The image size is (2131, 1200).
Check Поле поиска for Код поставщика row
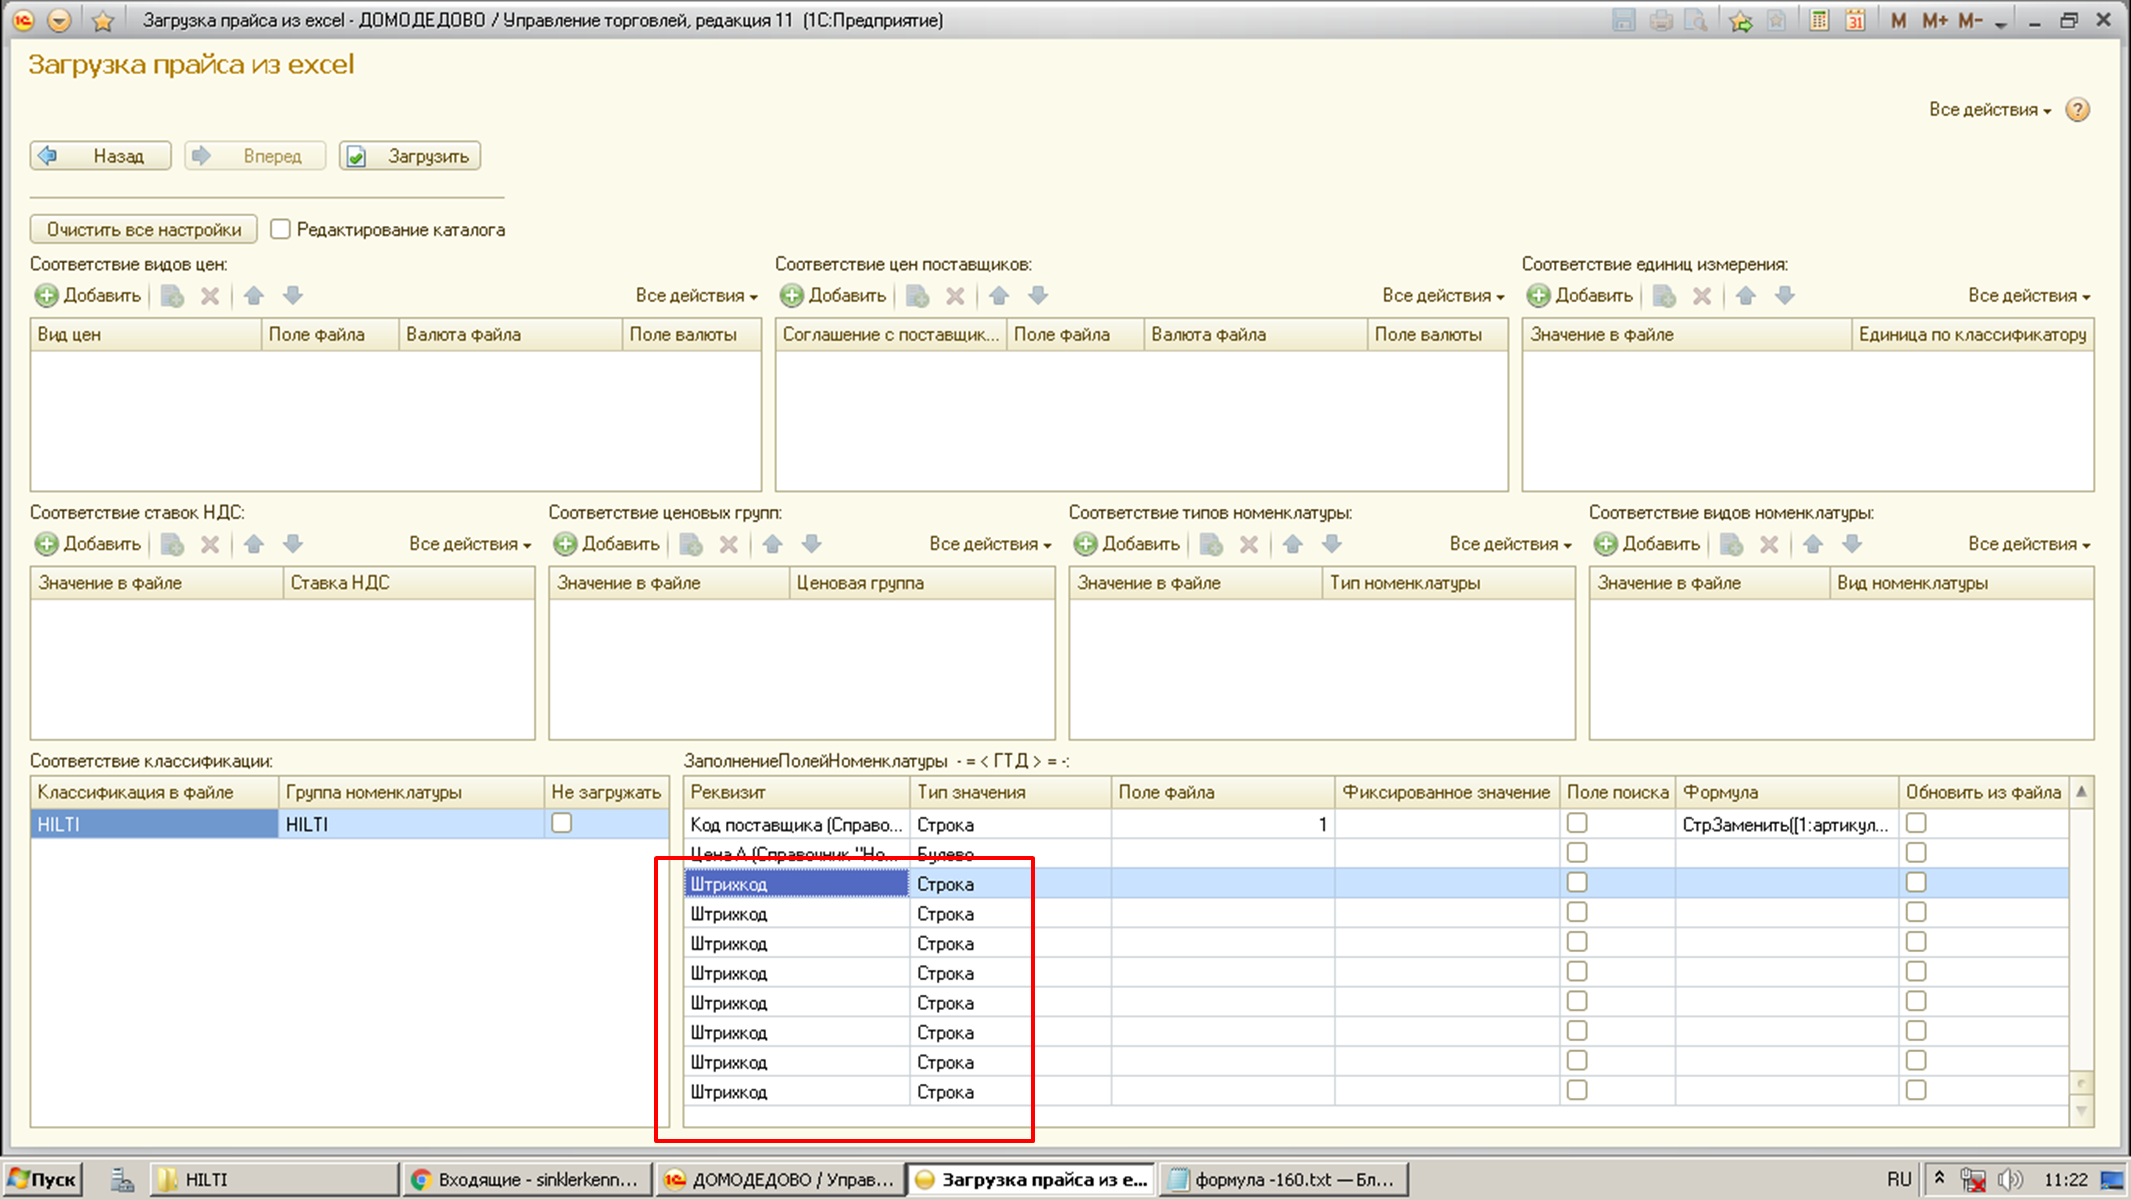(x=1577, y=823)
